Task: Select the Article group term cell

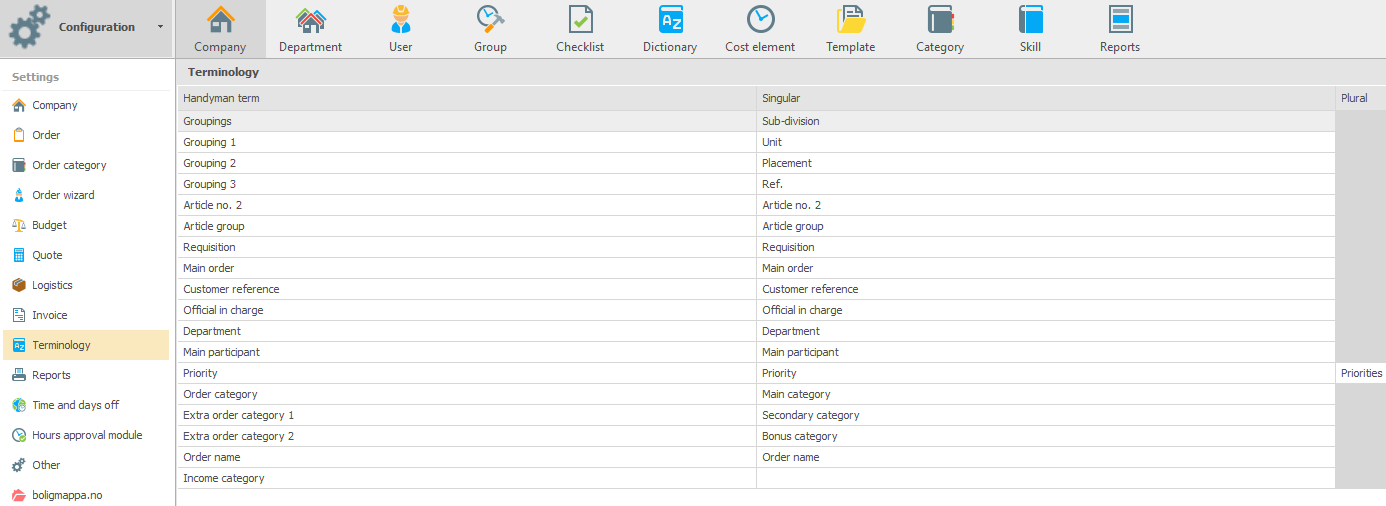Action: [467, 226]
